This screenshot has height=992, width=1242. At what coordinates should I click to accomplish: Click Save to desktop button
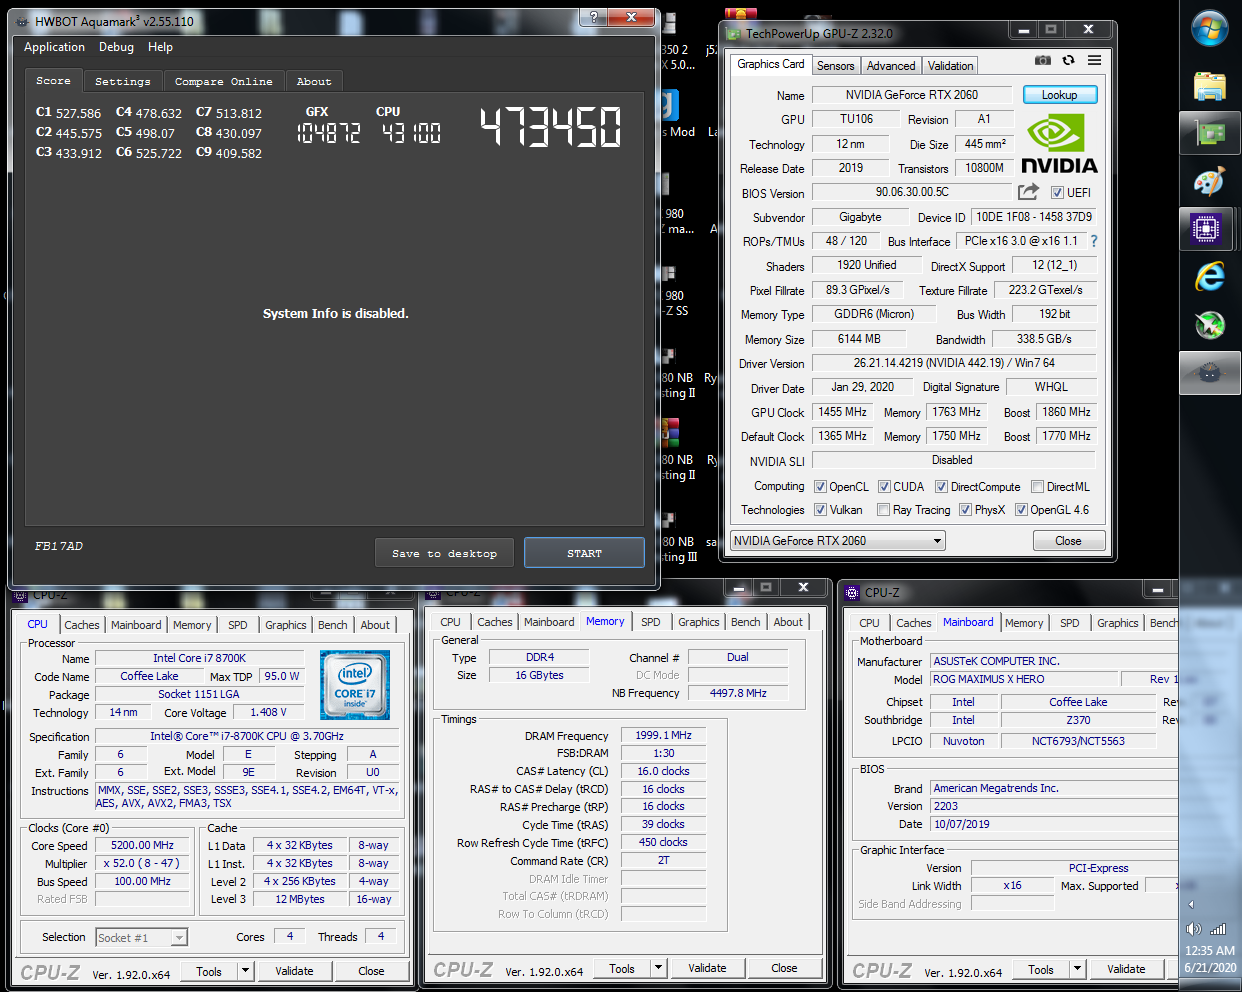click(444, 553)
